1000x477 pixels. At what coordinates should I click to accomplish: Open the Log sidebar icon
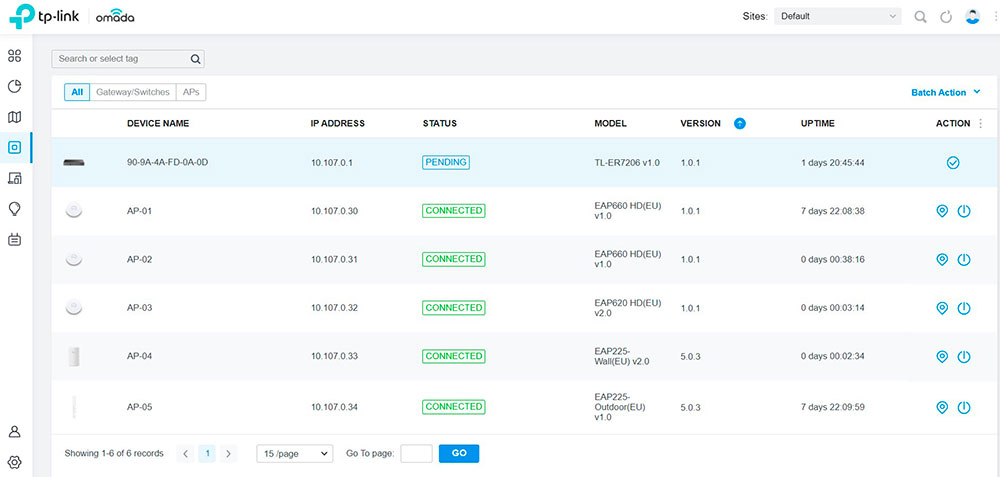click(15, 240)
